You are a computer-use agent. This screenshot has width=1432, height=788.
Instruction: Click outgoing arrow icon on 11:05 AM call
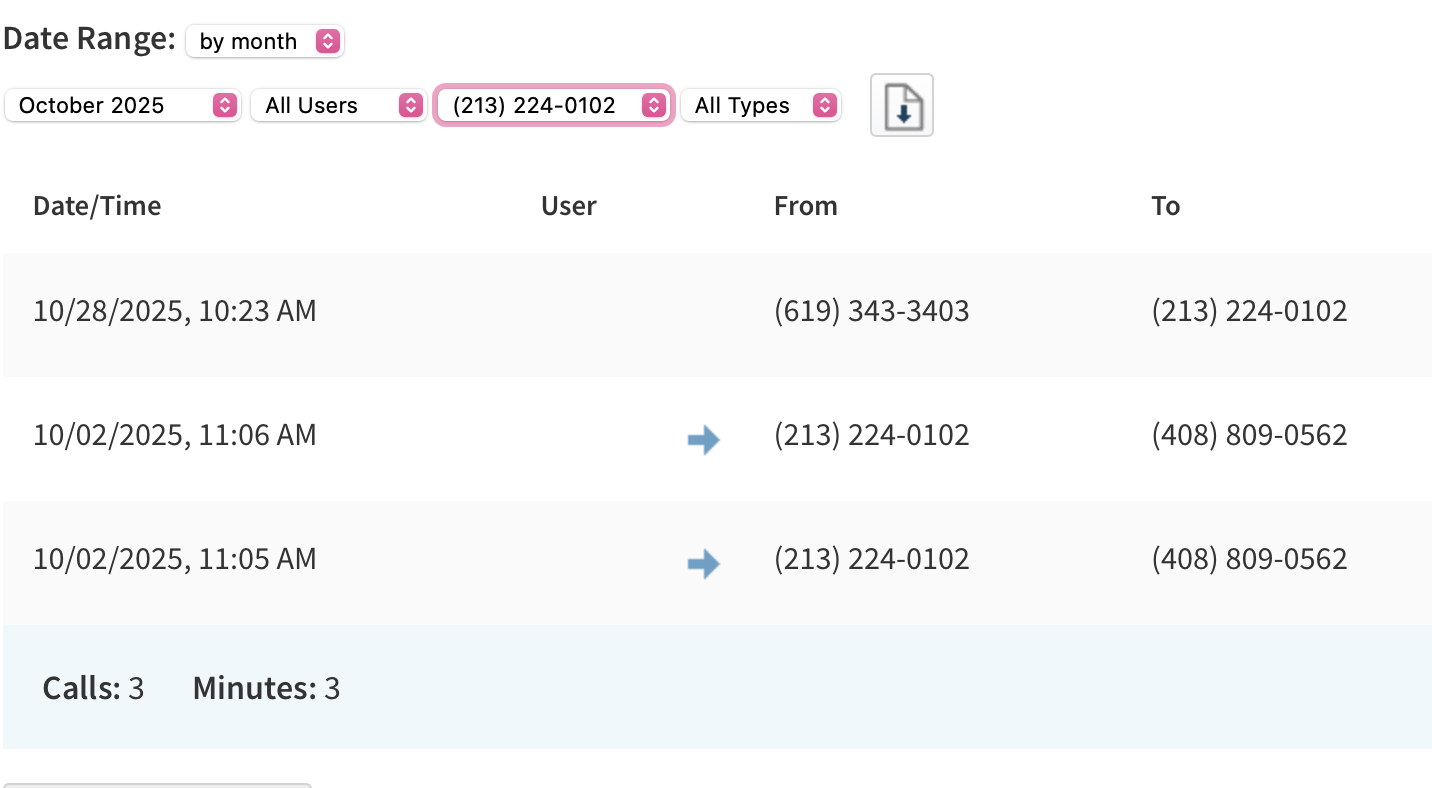point(704,563)
